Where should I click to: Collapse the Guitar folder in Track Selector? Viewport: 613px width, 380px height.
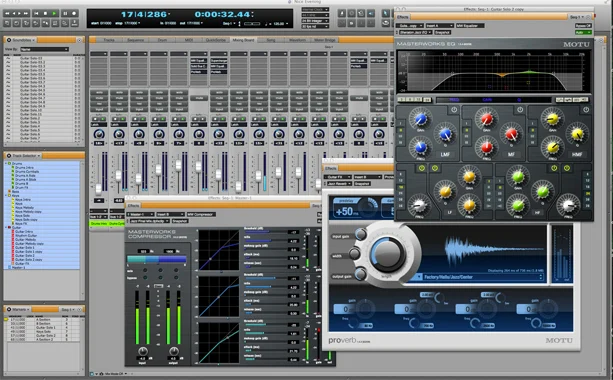(x=6, y=227)
